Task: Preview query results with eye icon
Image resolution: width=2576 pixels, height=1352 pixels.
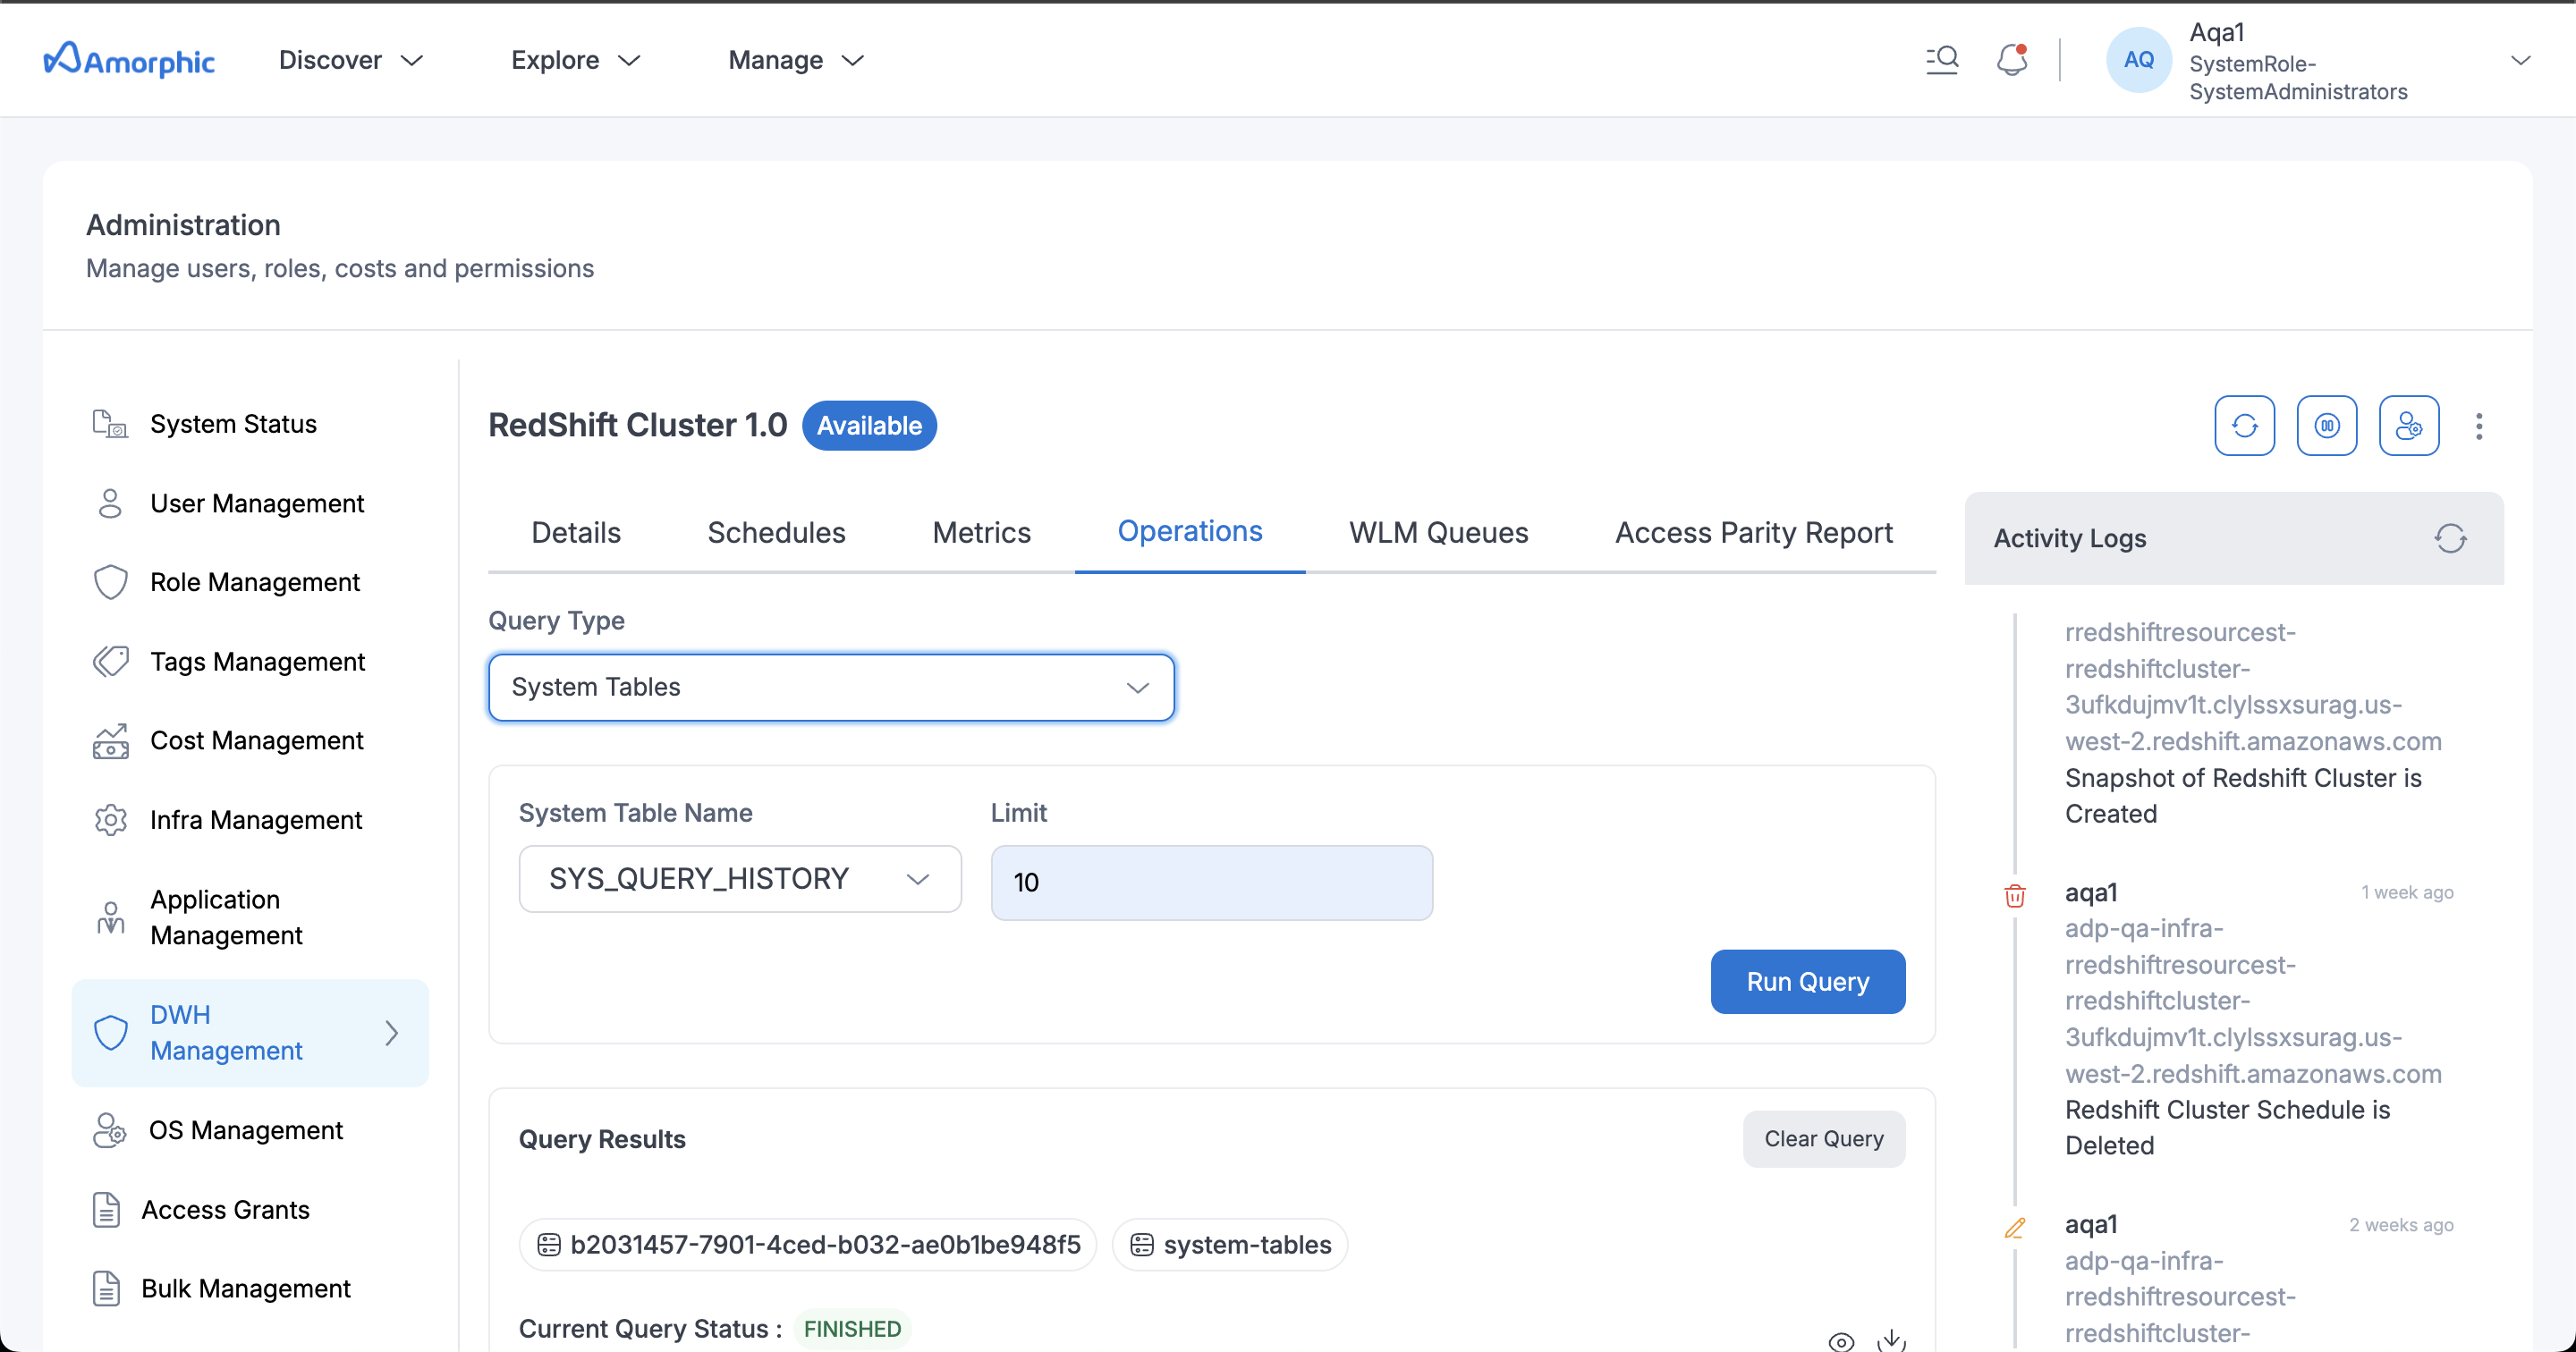Action: (1841, 1341)
